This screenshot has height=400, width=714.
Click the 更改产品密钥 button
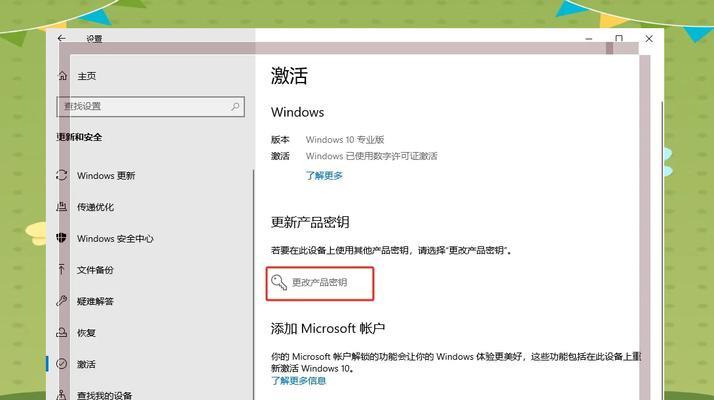(x=320, y=283)
